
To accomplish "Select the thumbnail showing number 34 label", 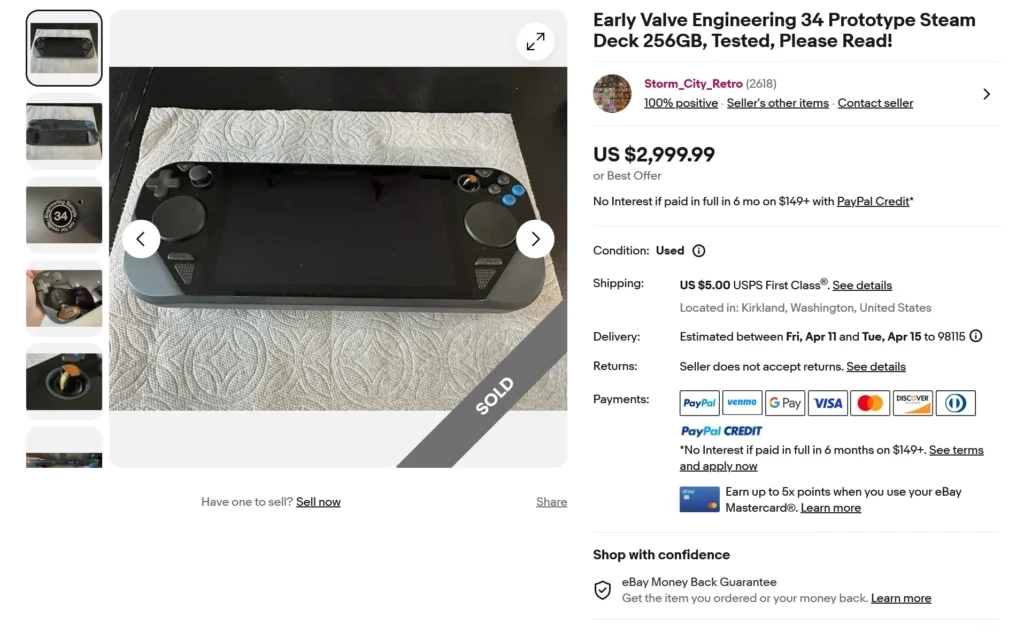I will pyautogui.click(x=64, y=214).
